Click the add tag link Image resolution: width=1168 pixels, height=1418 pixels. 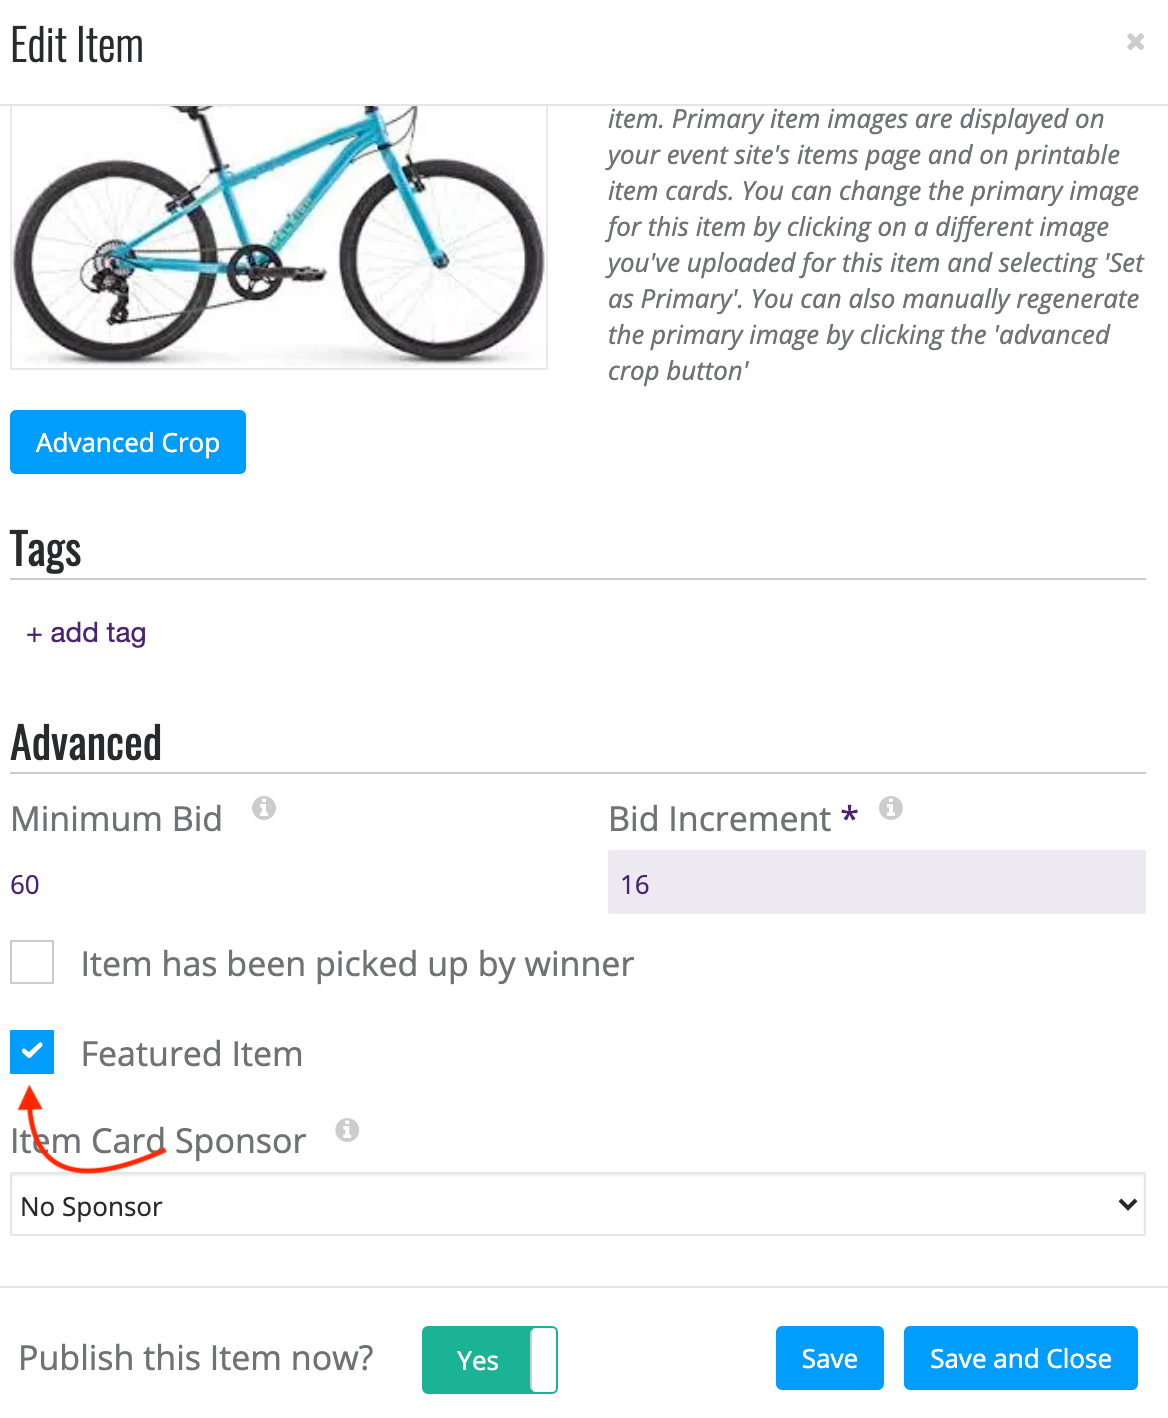point(86,633)
